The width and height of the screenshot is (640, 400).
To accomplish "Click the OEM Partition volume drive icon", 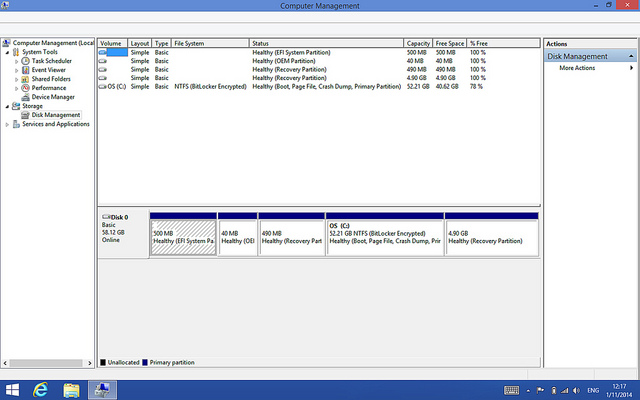I will [x=103, y=61].
